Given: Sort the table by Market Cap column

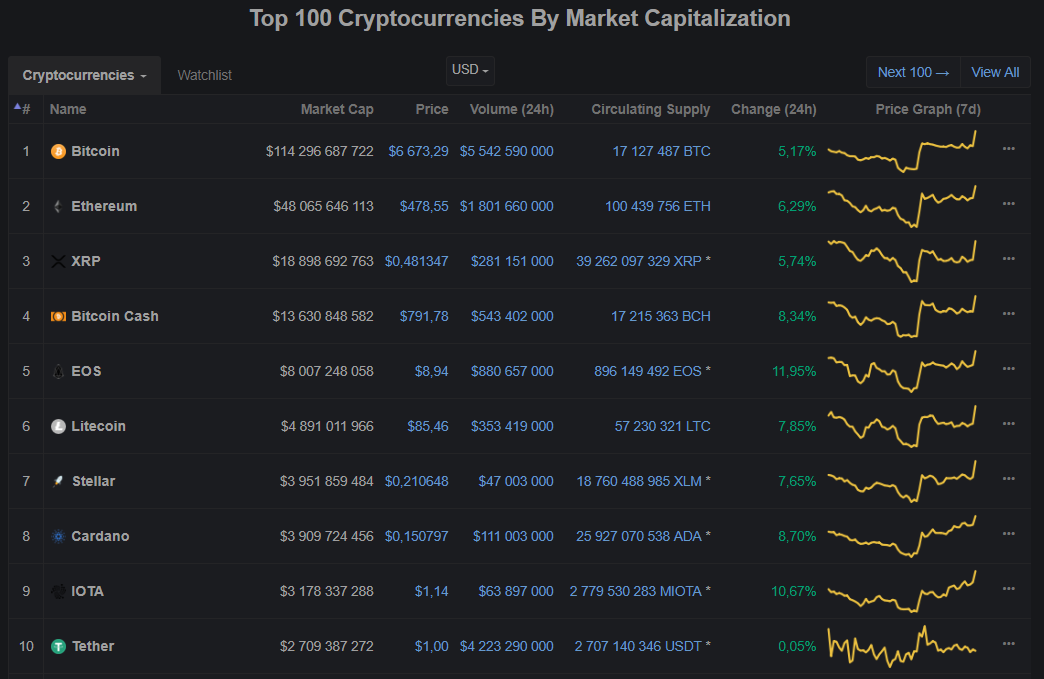Looking at the screenshot, I should [x=336, y=109].
